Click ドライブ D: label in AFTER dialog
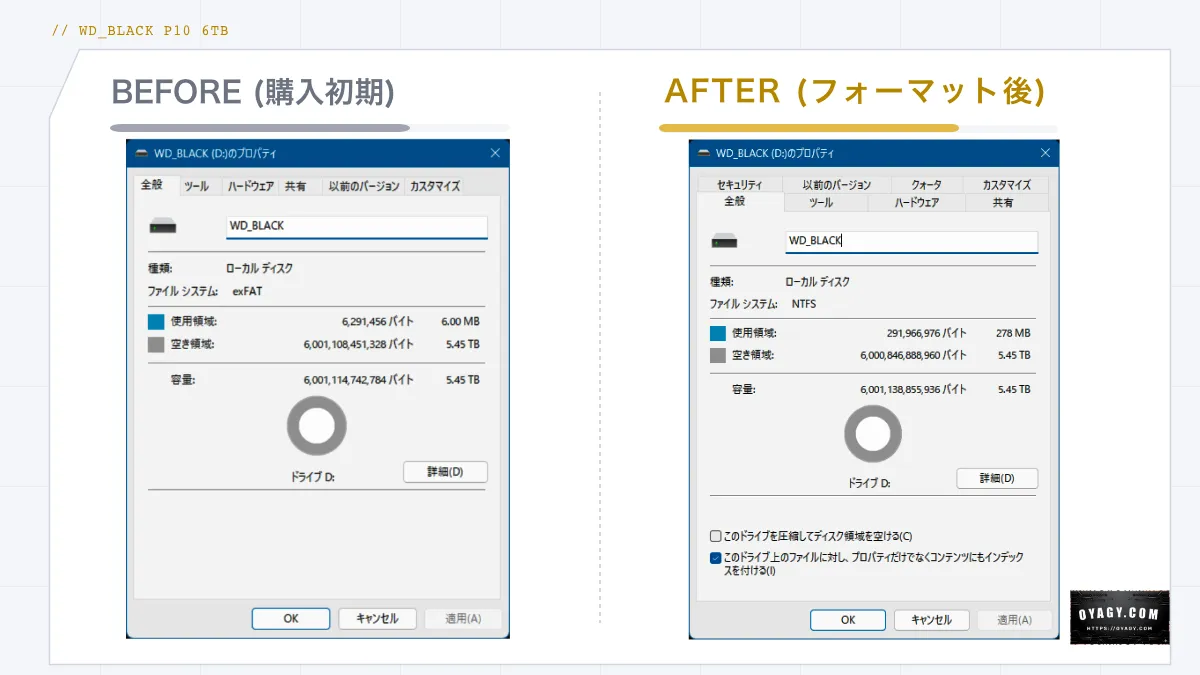 [869, 484]
